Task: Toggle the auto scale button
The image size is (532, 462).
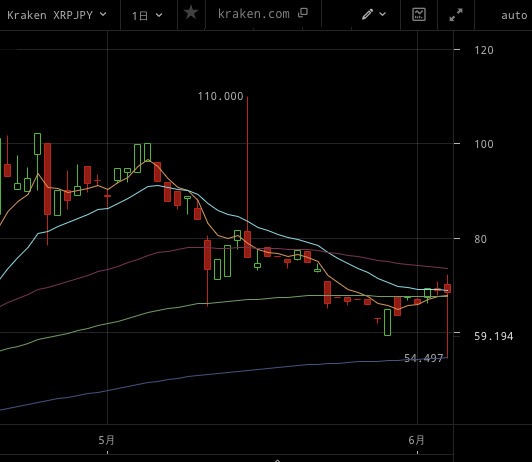Action: [514, 15]
